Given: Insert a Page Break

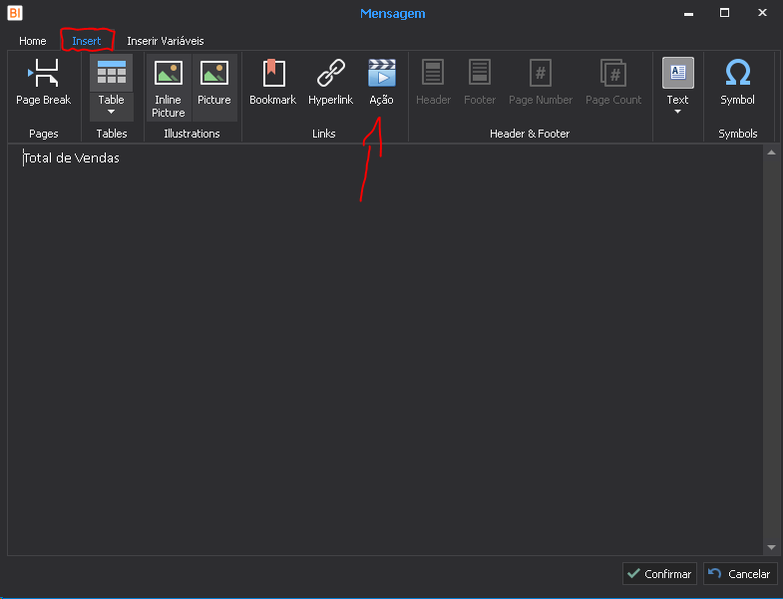Looking at the screenshot, I should click(43, 82).
